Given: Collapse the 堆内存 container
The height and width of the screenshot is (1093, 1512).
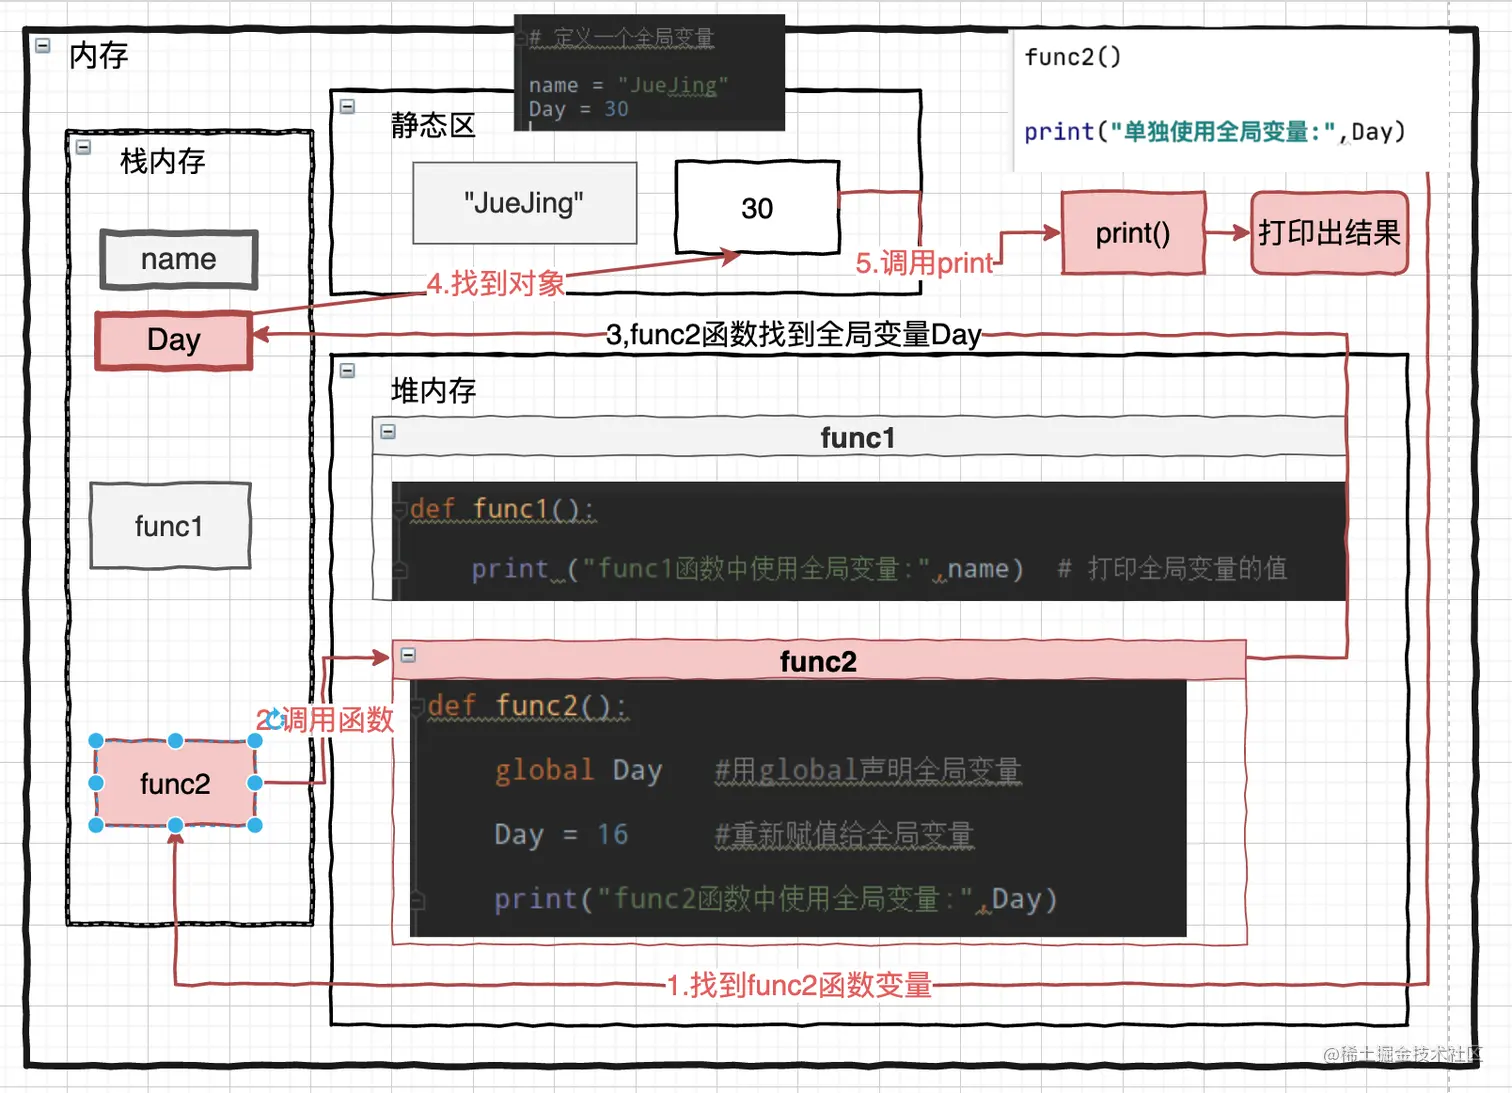Looking at the screenshot, I should pos(347,370).
